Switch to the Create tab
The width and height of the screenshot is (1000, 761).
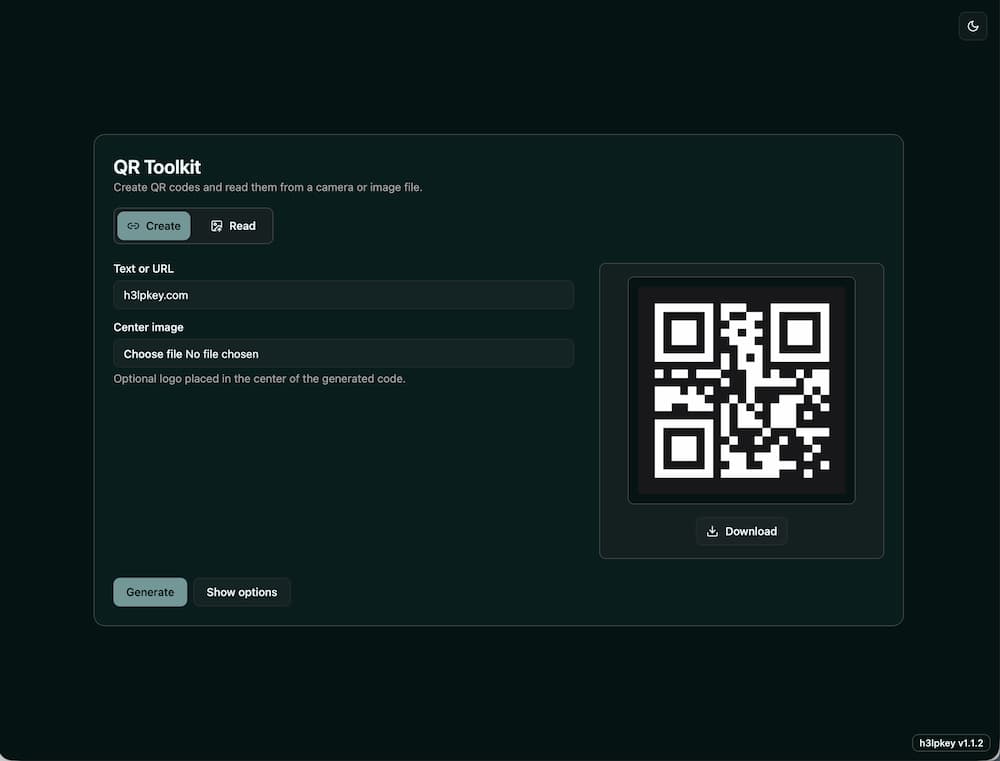pyautogui.click(x=154, y=226)
